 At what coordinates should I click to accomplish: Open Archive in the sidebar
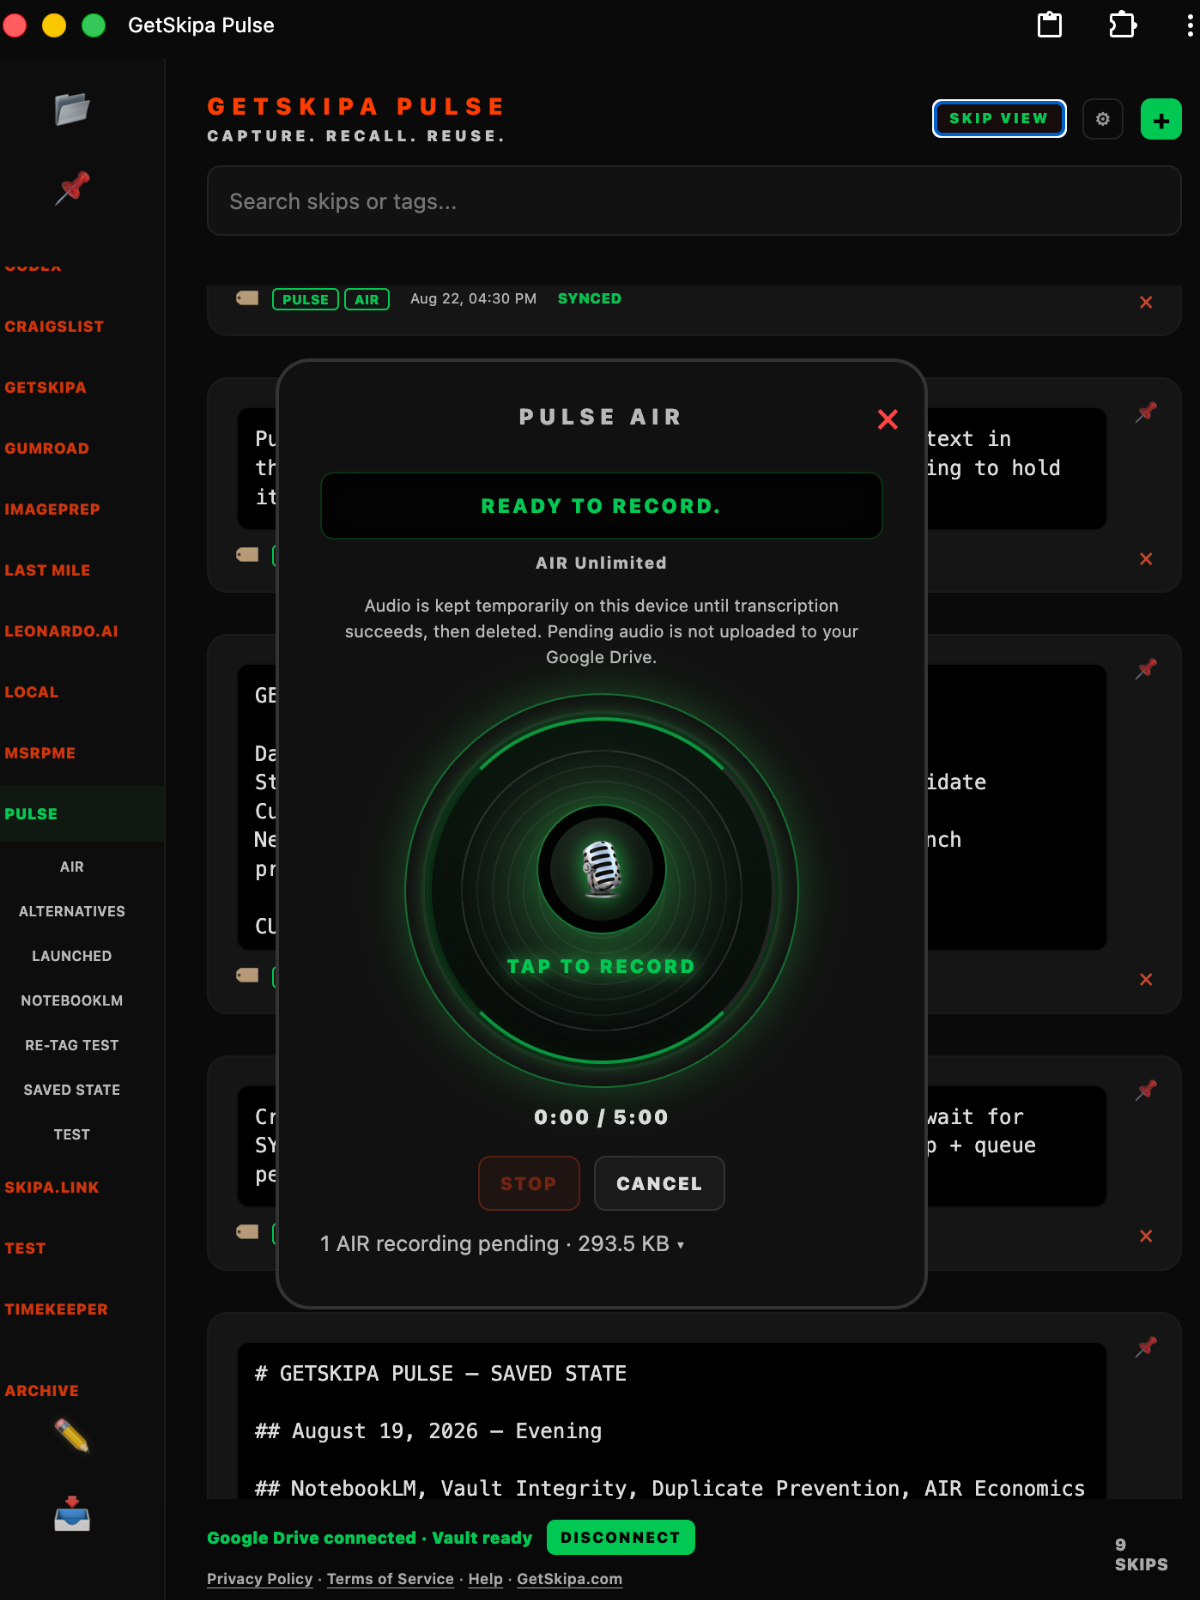click(x=41, y=1390)
